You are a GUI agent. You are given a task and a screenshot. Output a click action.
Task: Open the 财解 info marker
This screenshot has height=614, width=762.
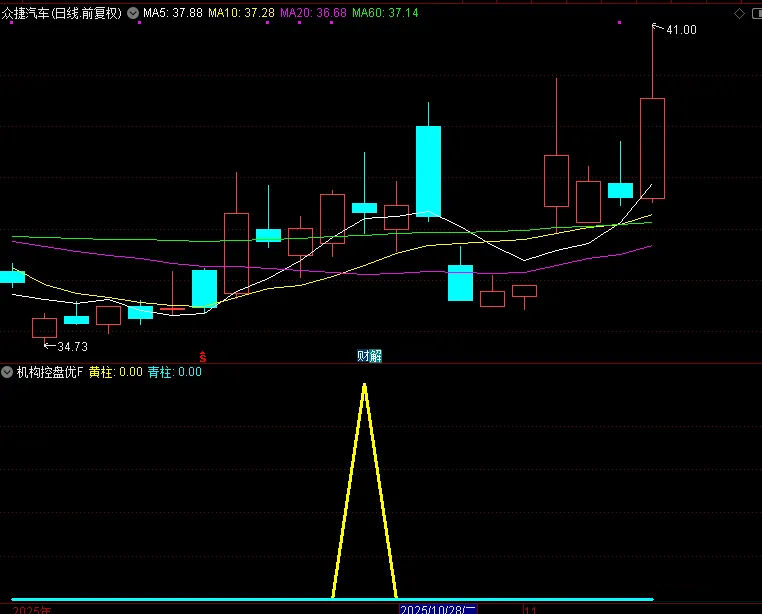pyautogui.click(x=369, y=356)
